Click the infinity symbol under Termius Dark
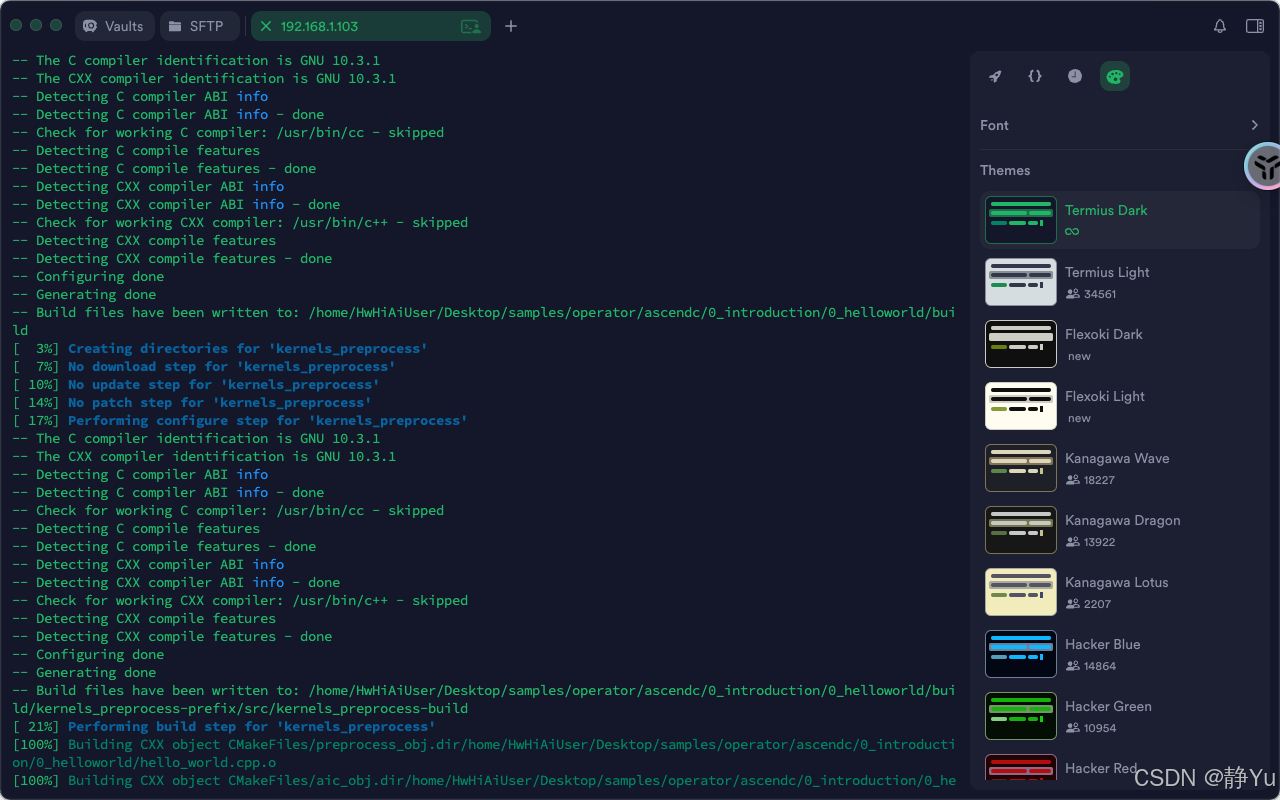This screenshot has width=1280, height=800. [x=1072, y=232]
